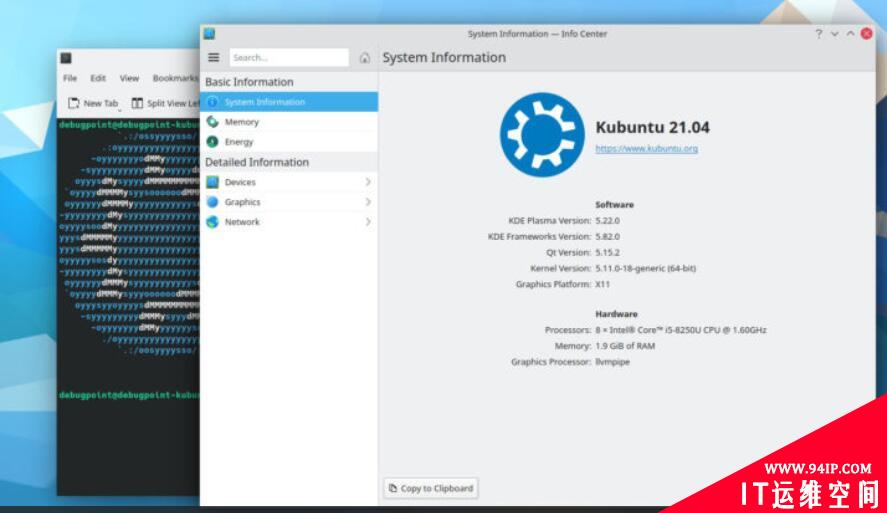The height and width of the screenshot is (513, 887).
Task: Click the Processors value Intel Core i5-8250U
Action: 681,330
